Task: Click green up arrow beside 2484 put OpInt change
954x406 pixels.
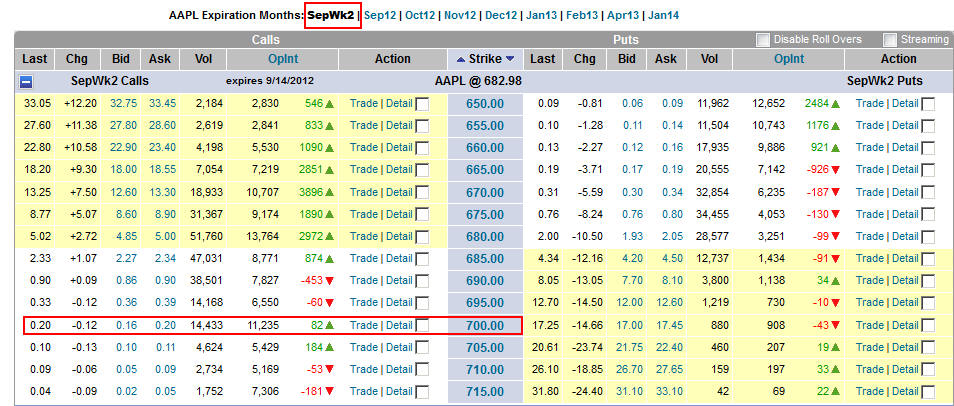Action: click(x=835, y=104)
